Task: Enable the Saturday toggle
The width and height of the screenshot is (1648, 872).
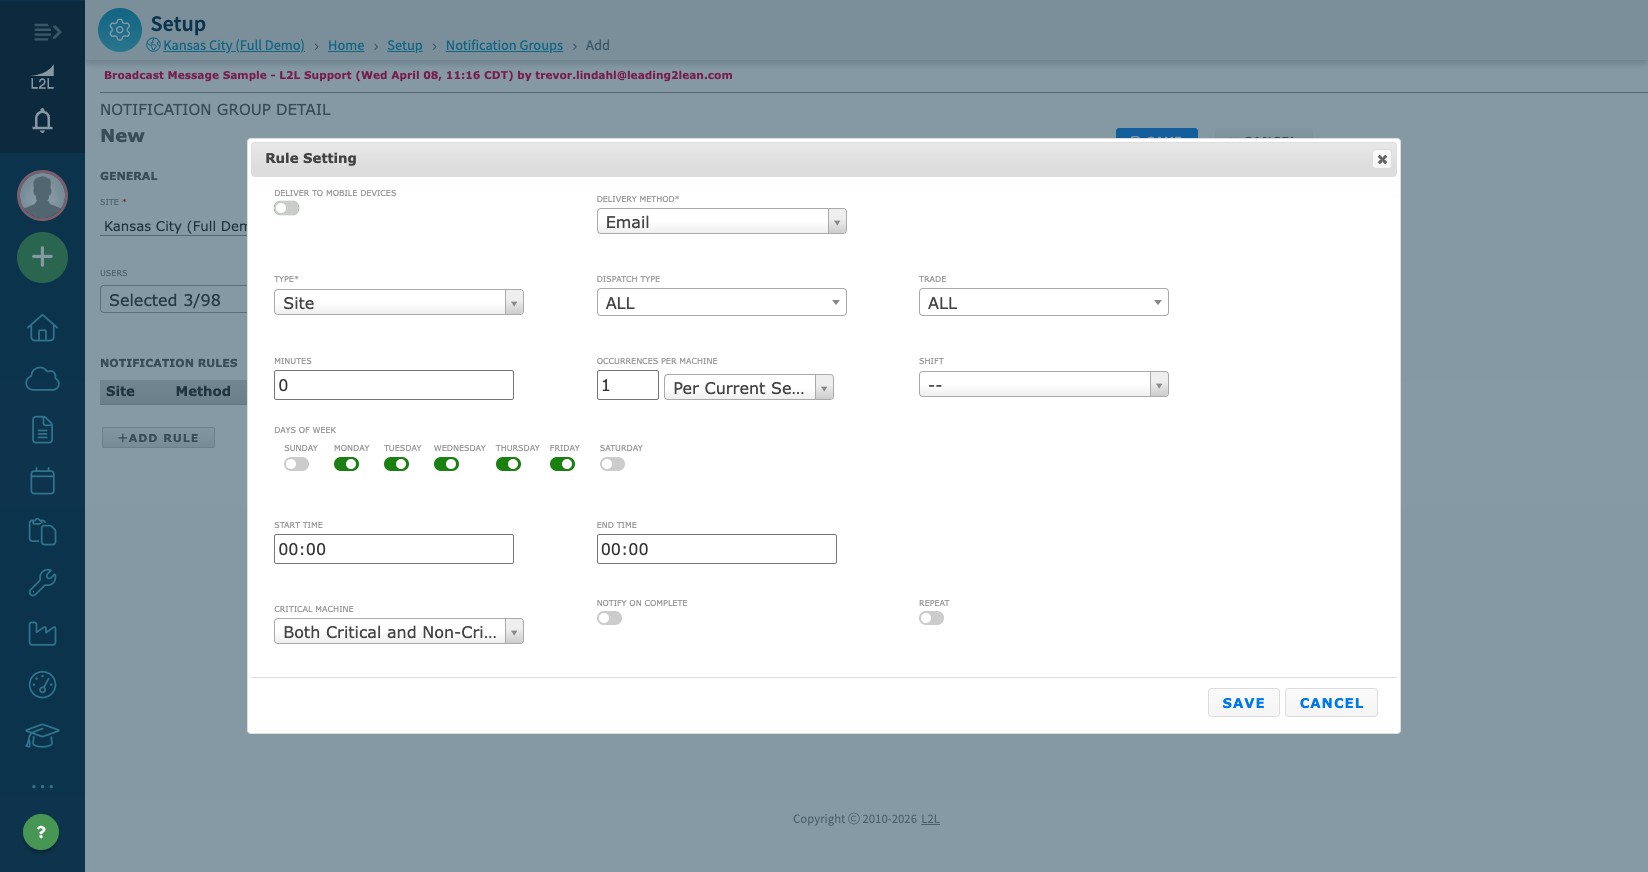Action: (613, 464)
